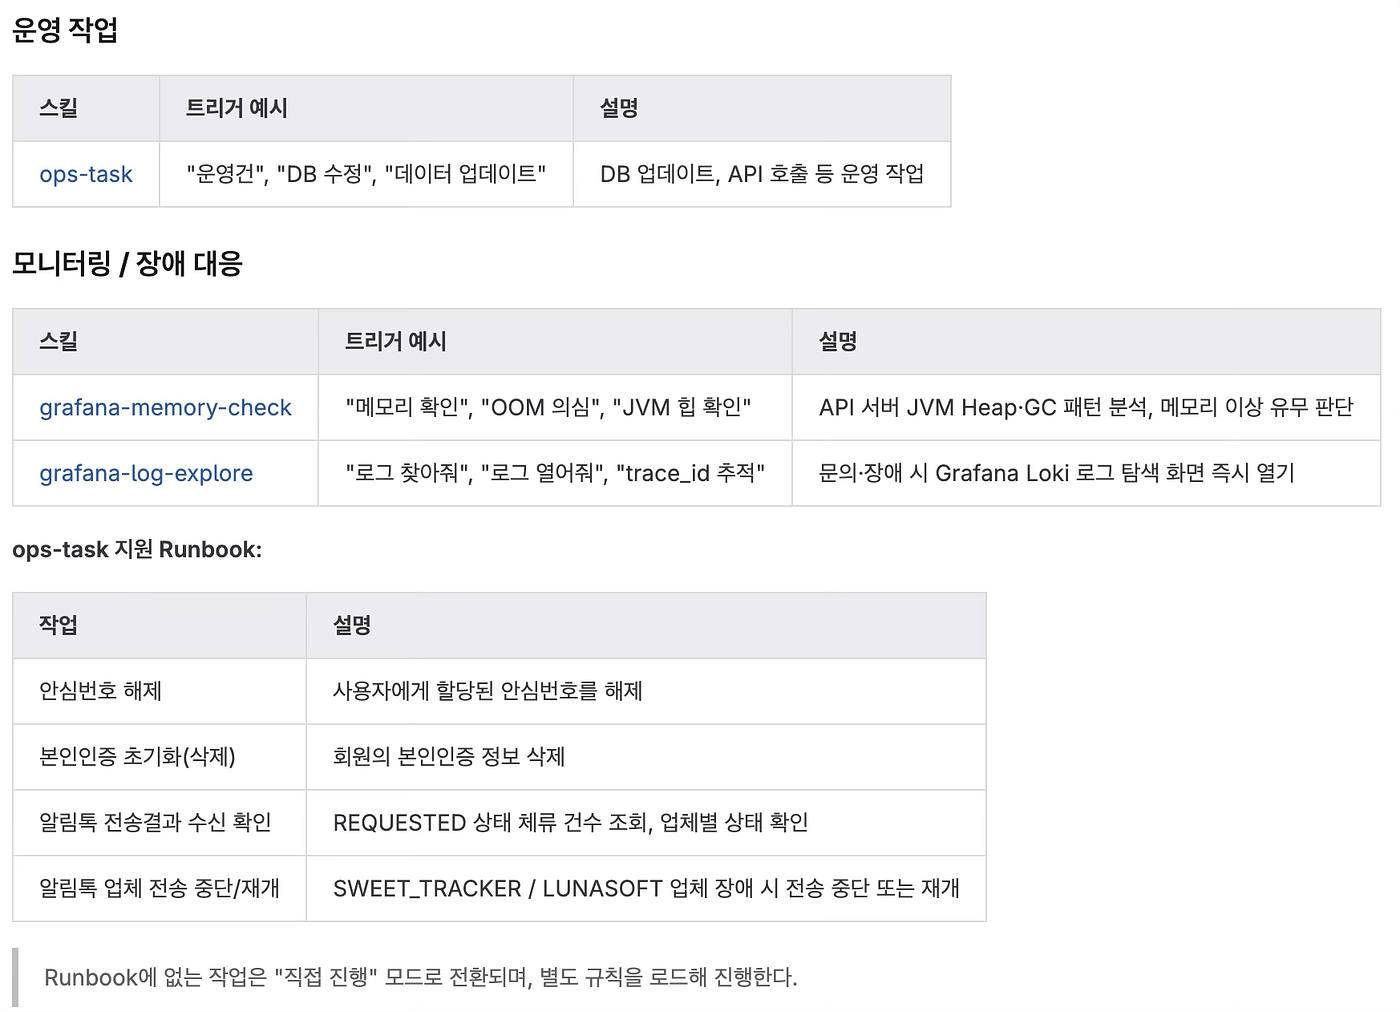Select the 본인인증 초기화(삭제) task cell
Viewport: 1400px width, 1012px height.
(160, 757)
